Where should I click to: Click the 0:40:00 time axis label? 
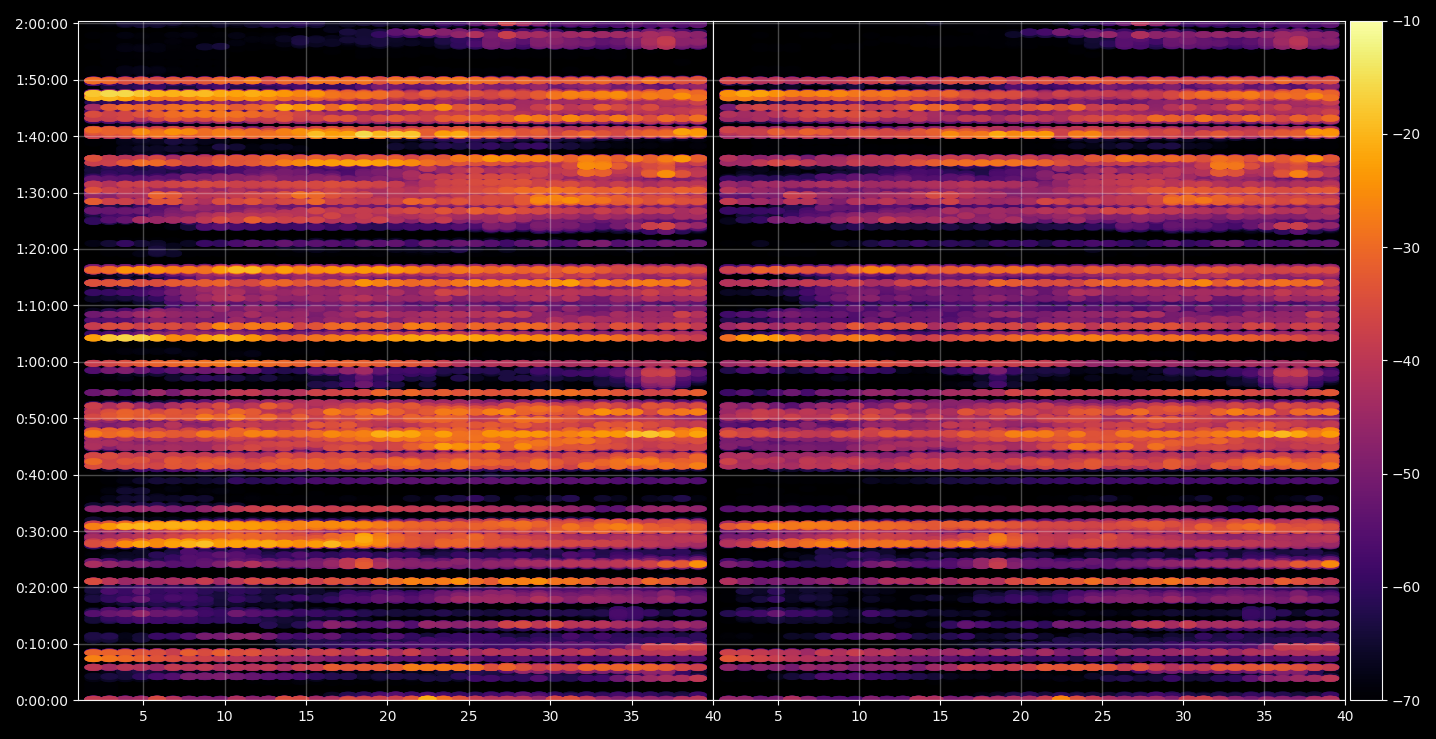[x=42, y=475]
